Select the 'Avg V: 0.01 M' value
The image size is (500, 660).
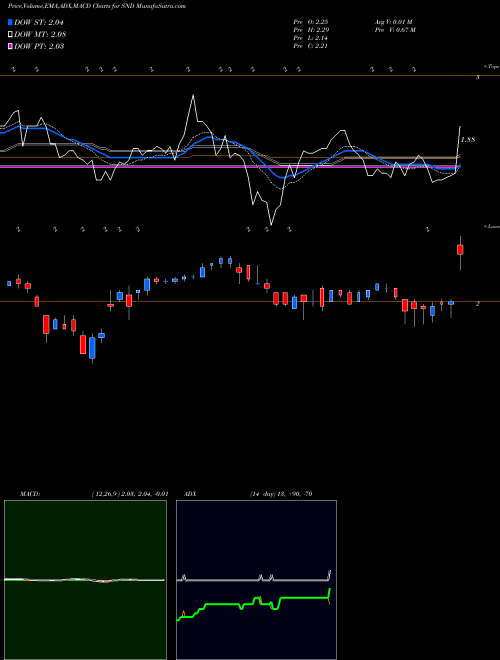[x=393, y=22]
